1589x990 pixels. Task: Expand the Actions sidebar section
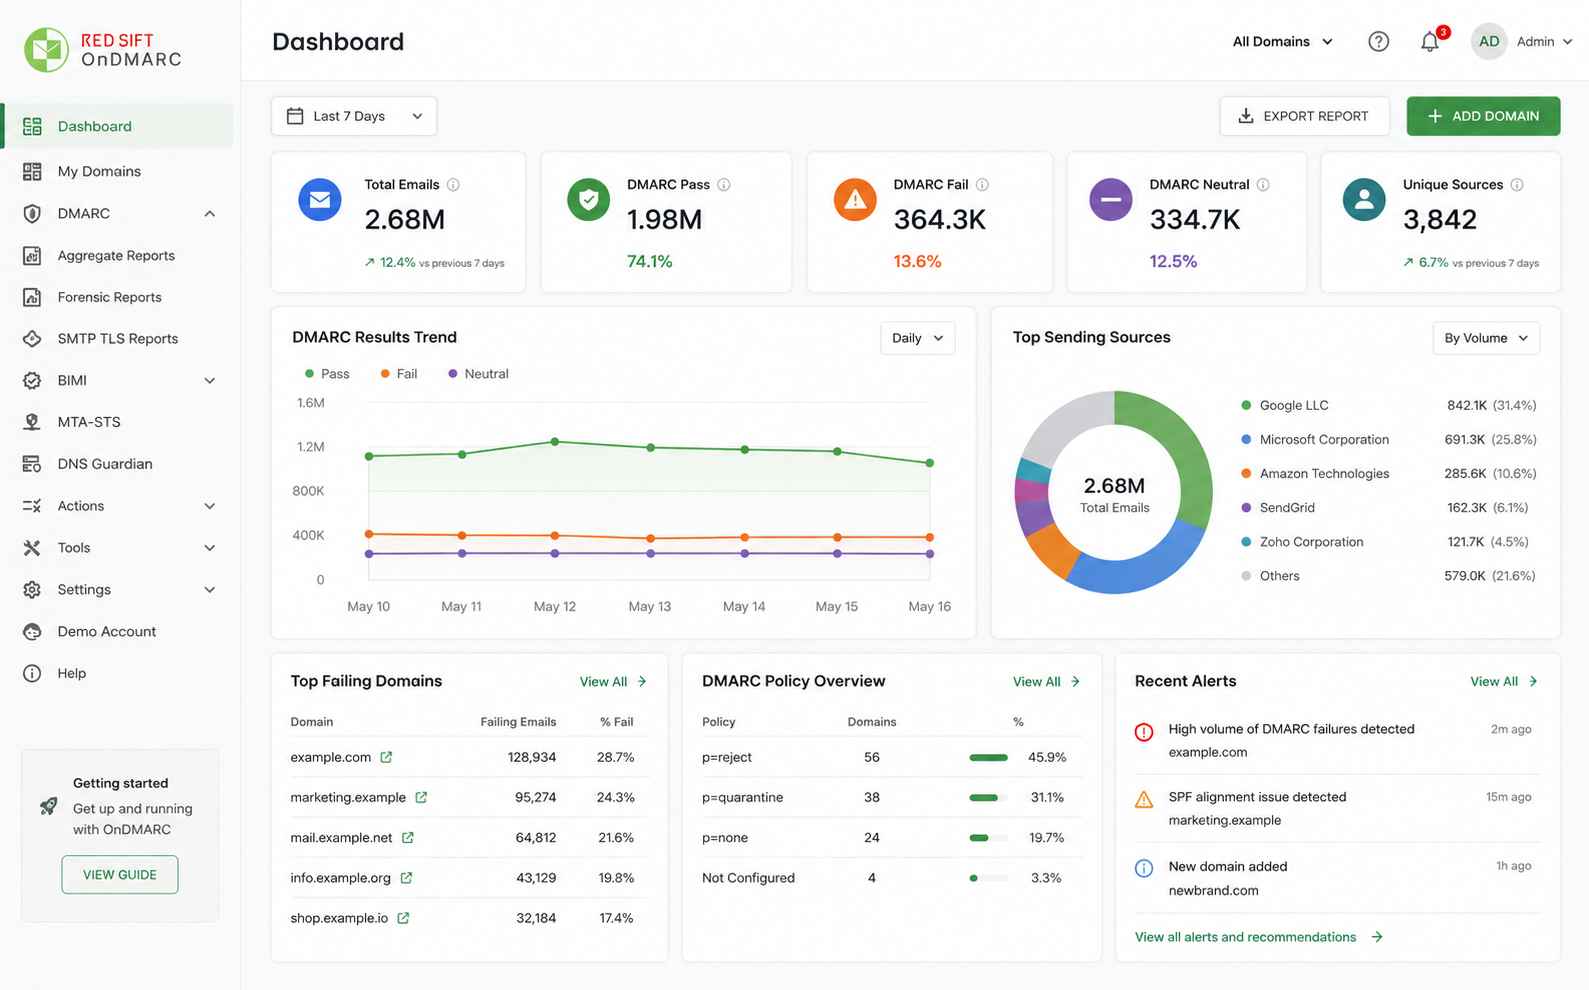pos(210,506)
